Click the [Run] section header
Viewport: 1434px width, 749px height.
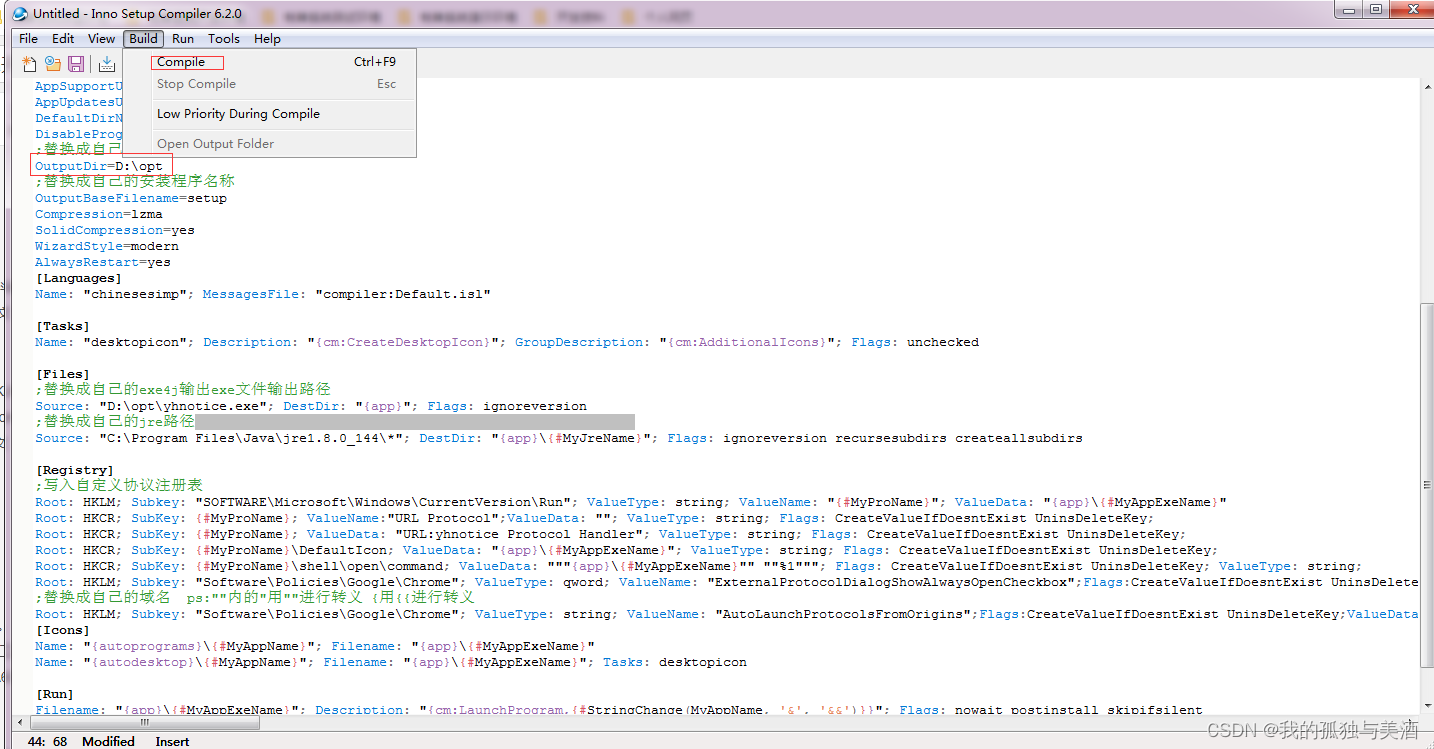click(55, 694)
